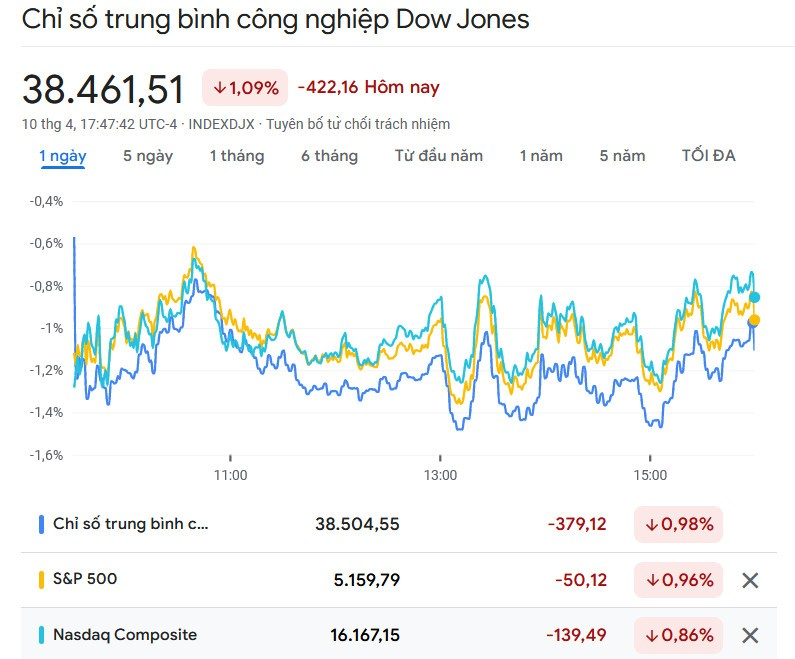Switch chart to '1 năm' range

click(x=541, y=156)
